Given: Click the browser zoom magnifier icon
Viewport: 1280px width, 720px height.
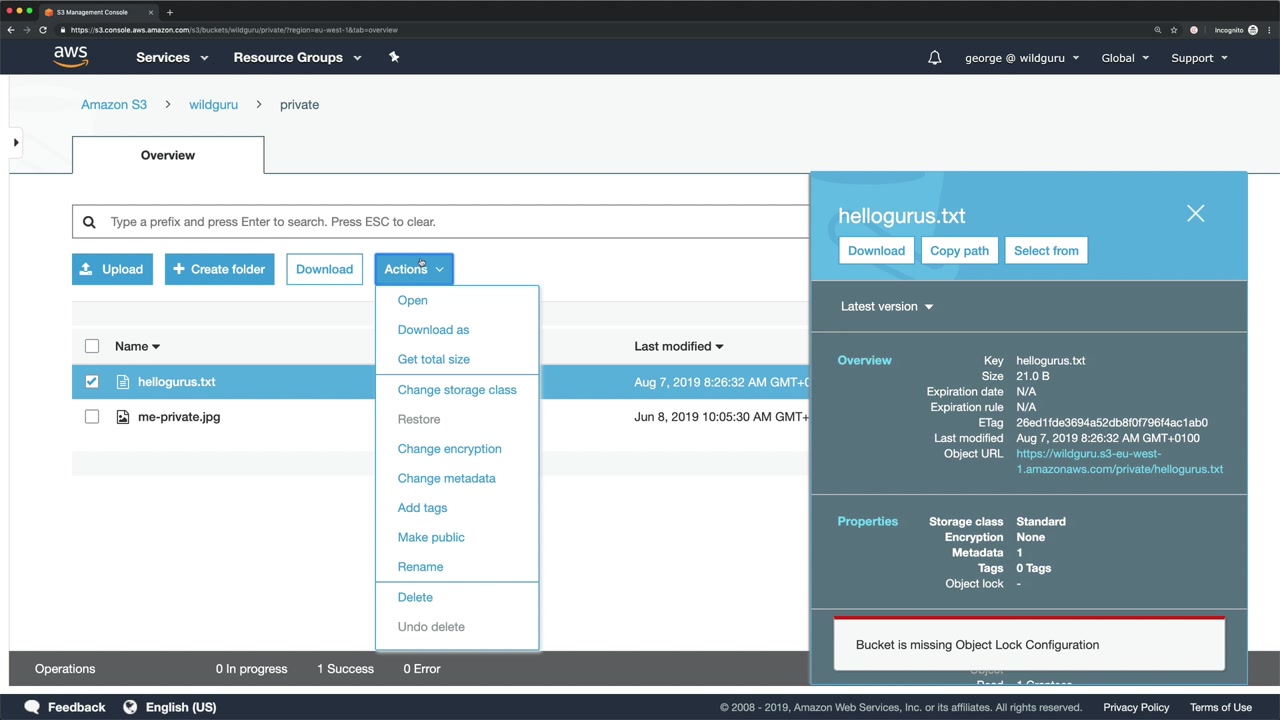Looking at the screenshot, I should (x=1158, y=30).
